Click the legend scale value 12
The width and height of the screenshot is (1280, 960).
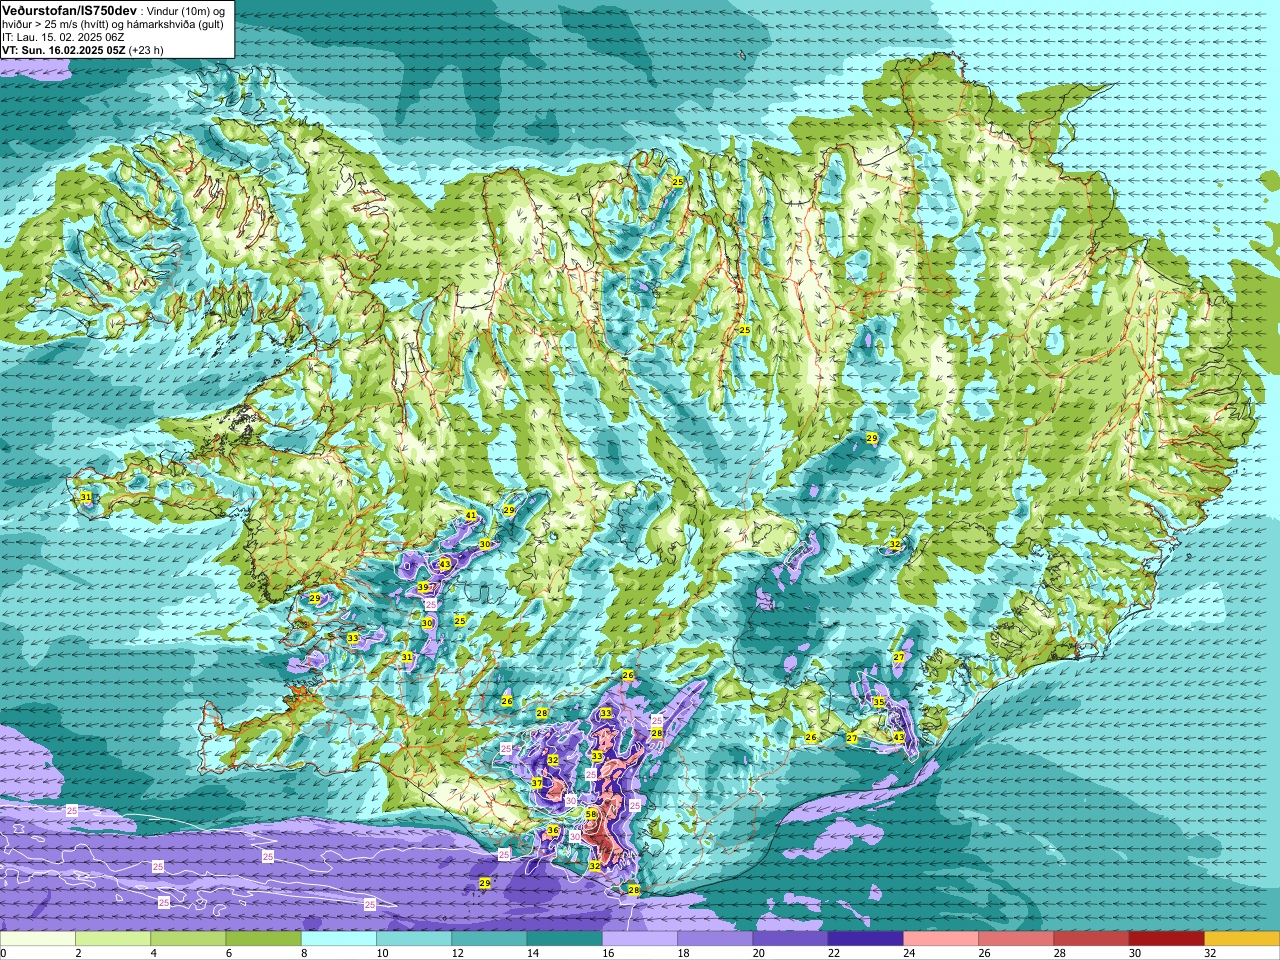click(458, 954)
